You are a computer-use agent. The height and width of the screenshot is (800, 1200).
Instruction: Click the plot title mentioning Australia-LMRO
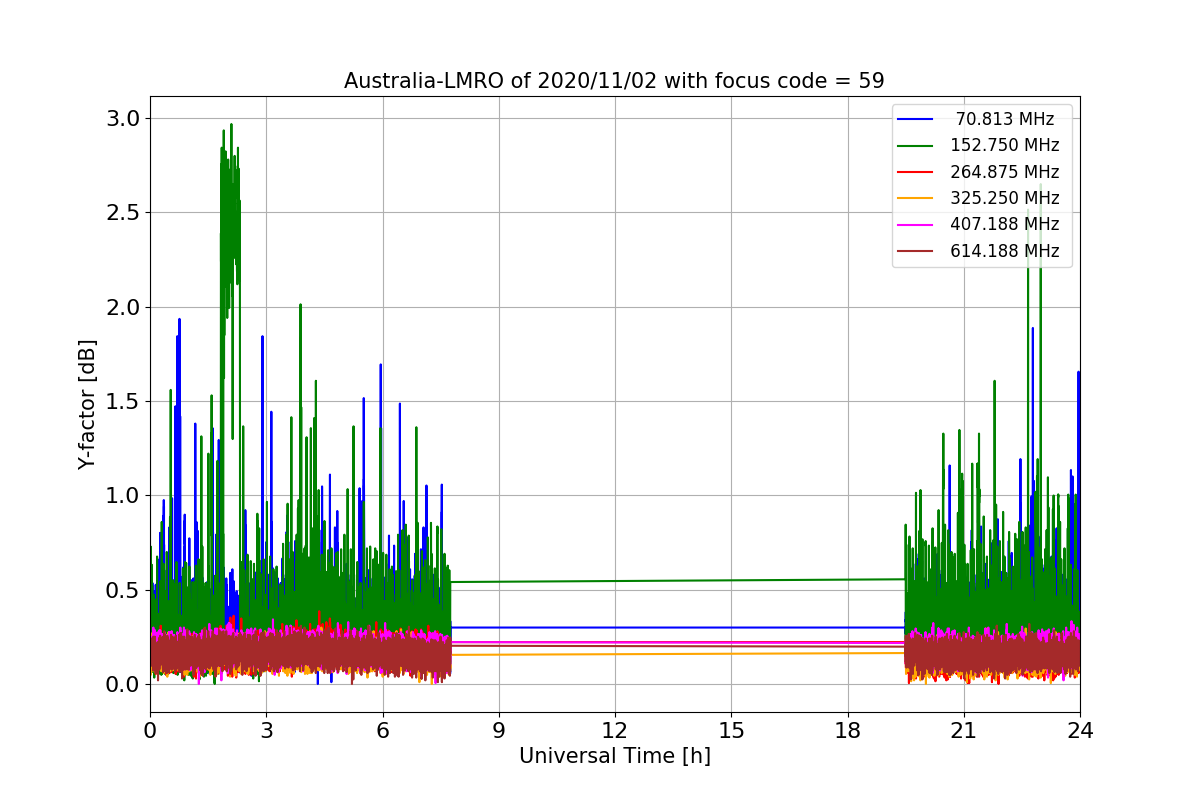click(x=614, y=81)
